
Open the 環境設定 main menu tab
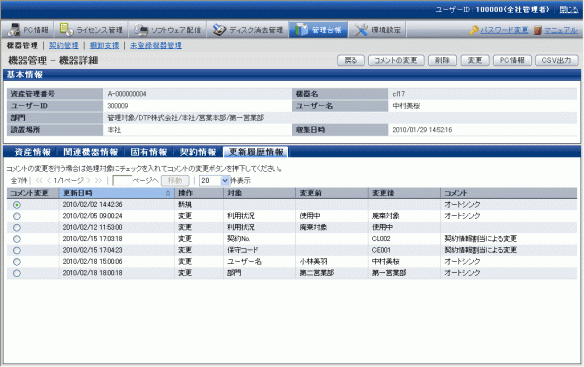(377, 30)
